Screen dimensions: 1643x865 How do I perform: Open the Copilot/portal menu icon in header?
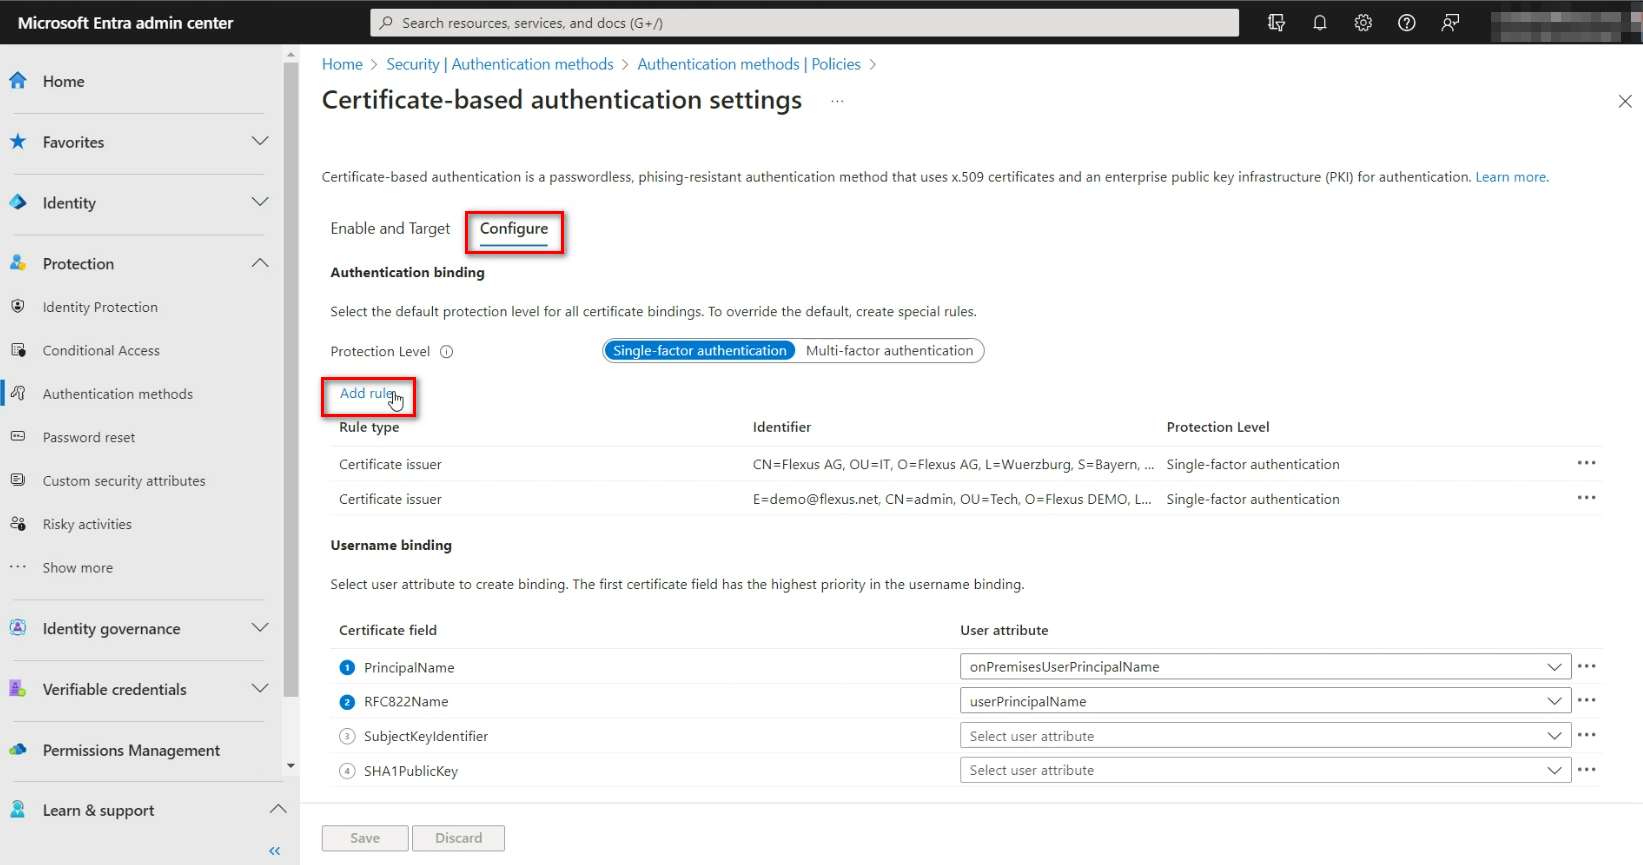click(x=1276, y=23)
